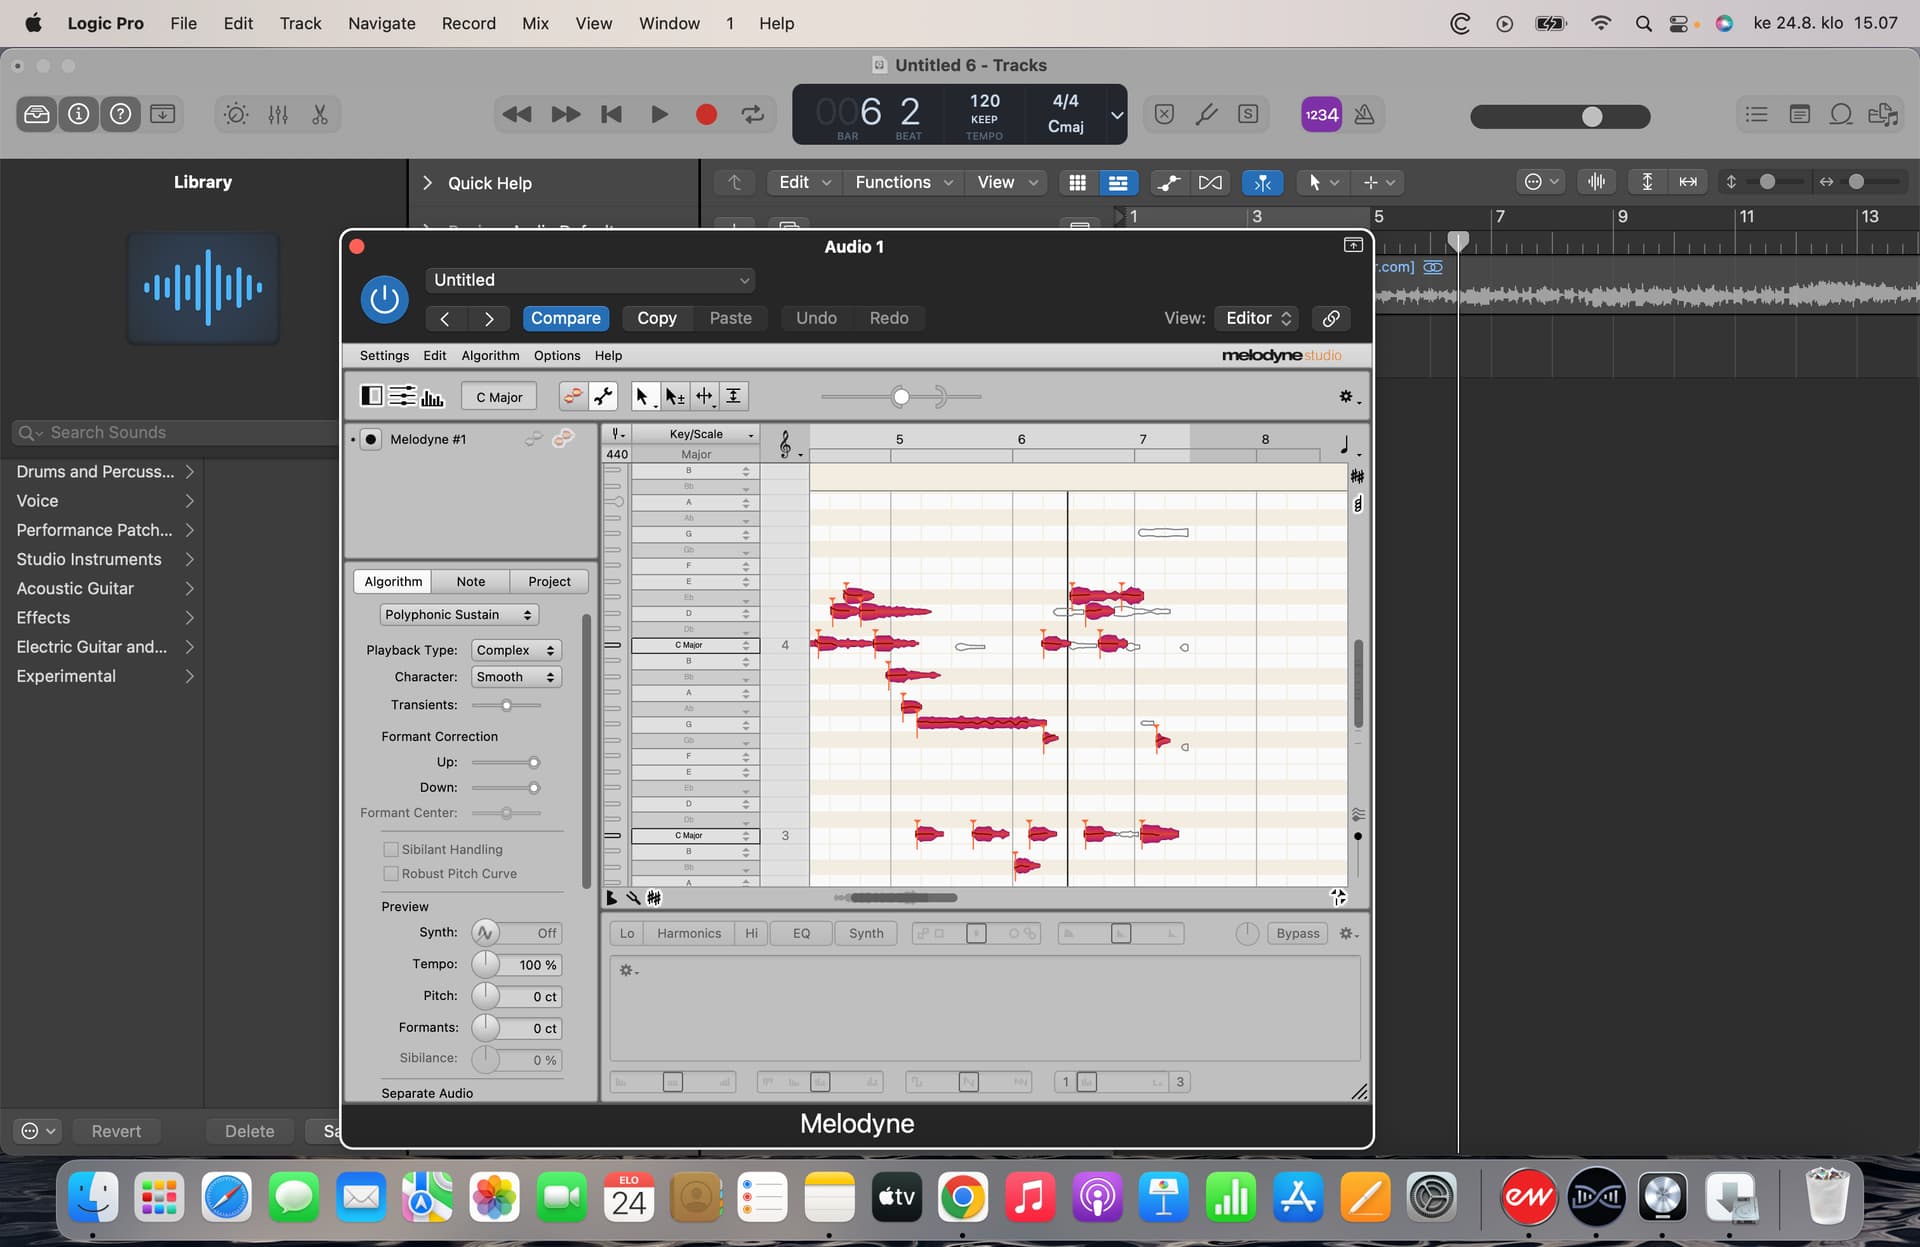The height and width of the screenshot is (1247, 1920).
Task: Toggle the Cycle loop button
Action: (753, 114)
